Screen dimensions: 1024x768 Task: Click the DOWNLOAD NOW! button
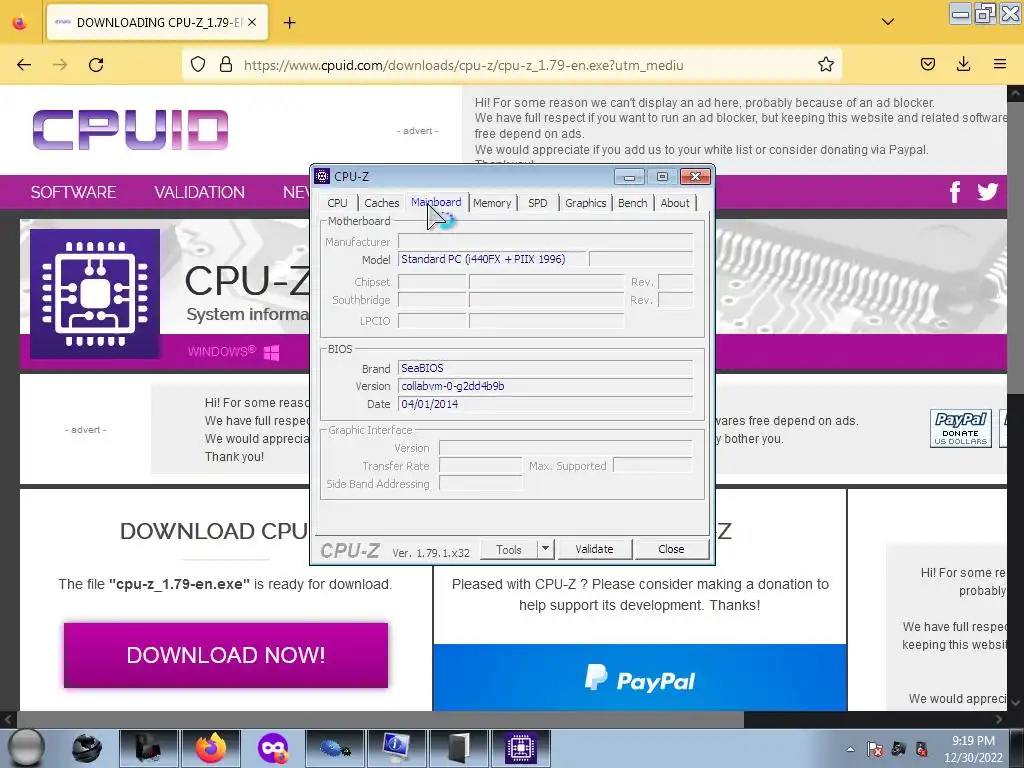click(x=226, y=655)
